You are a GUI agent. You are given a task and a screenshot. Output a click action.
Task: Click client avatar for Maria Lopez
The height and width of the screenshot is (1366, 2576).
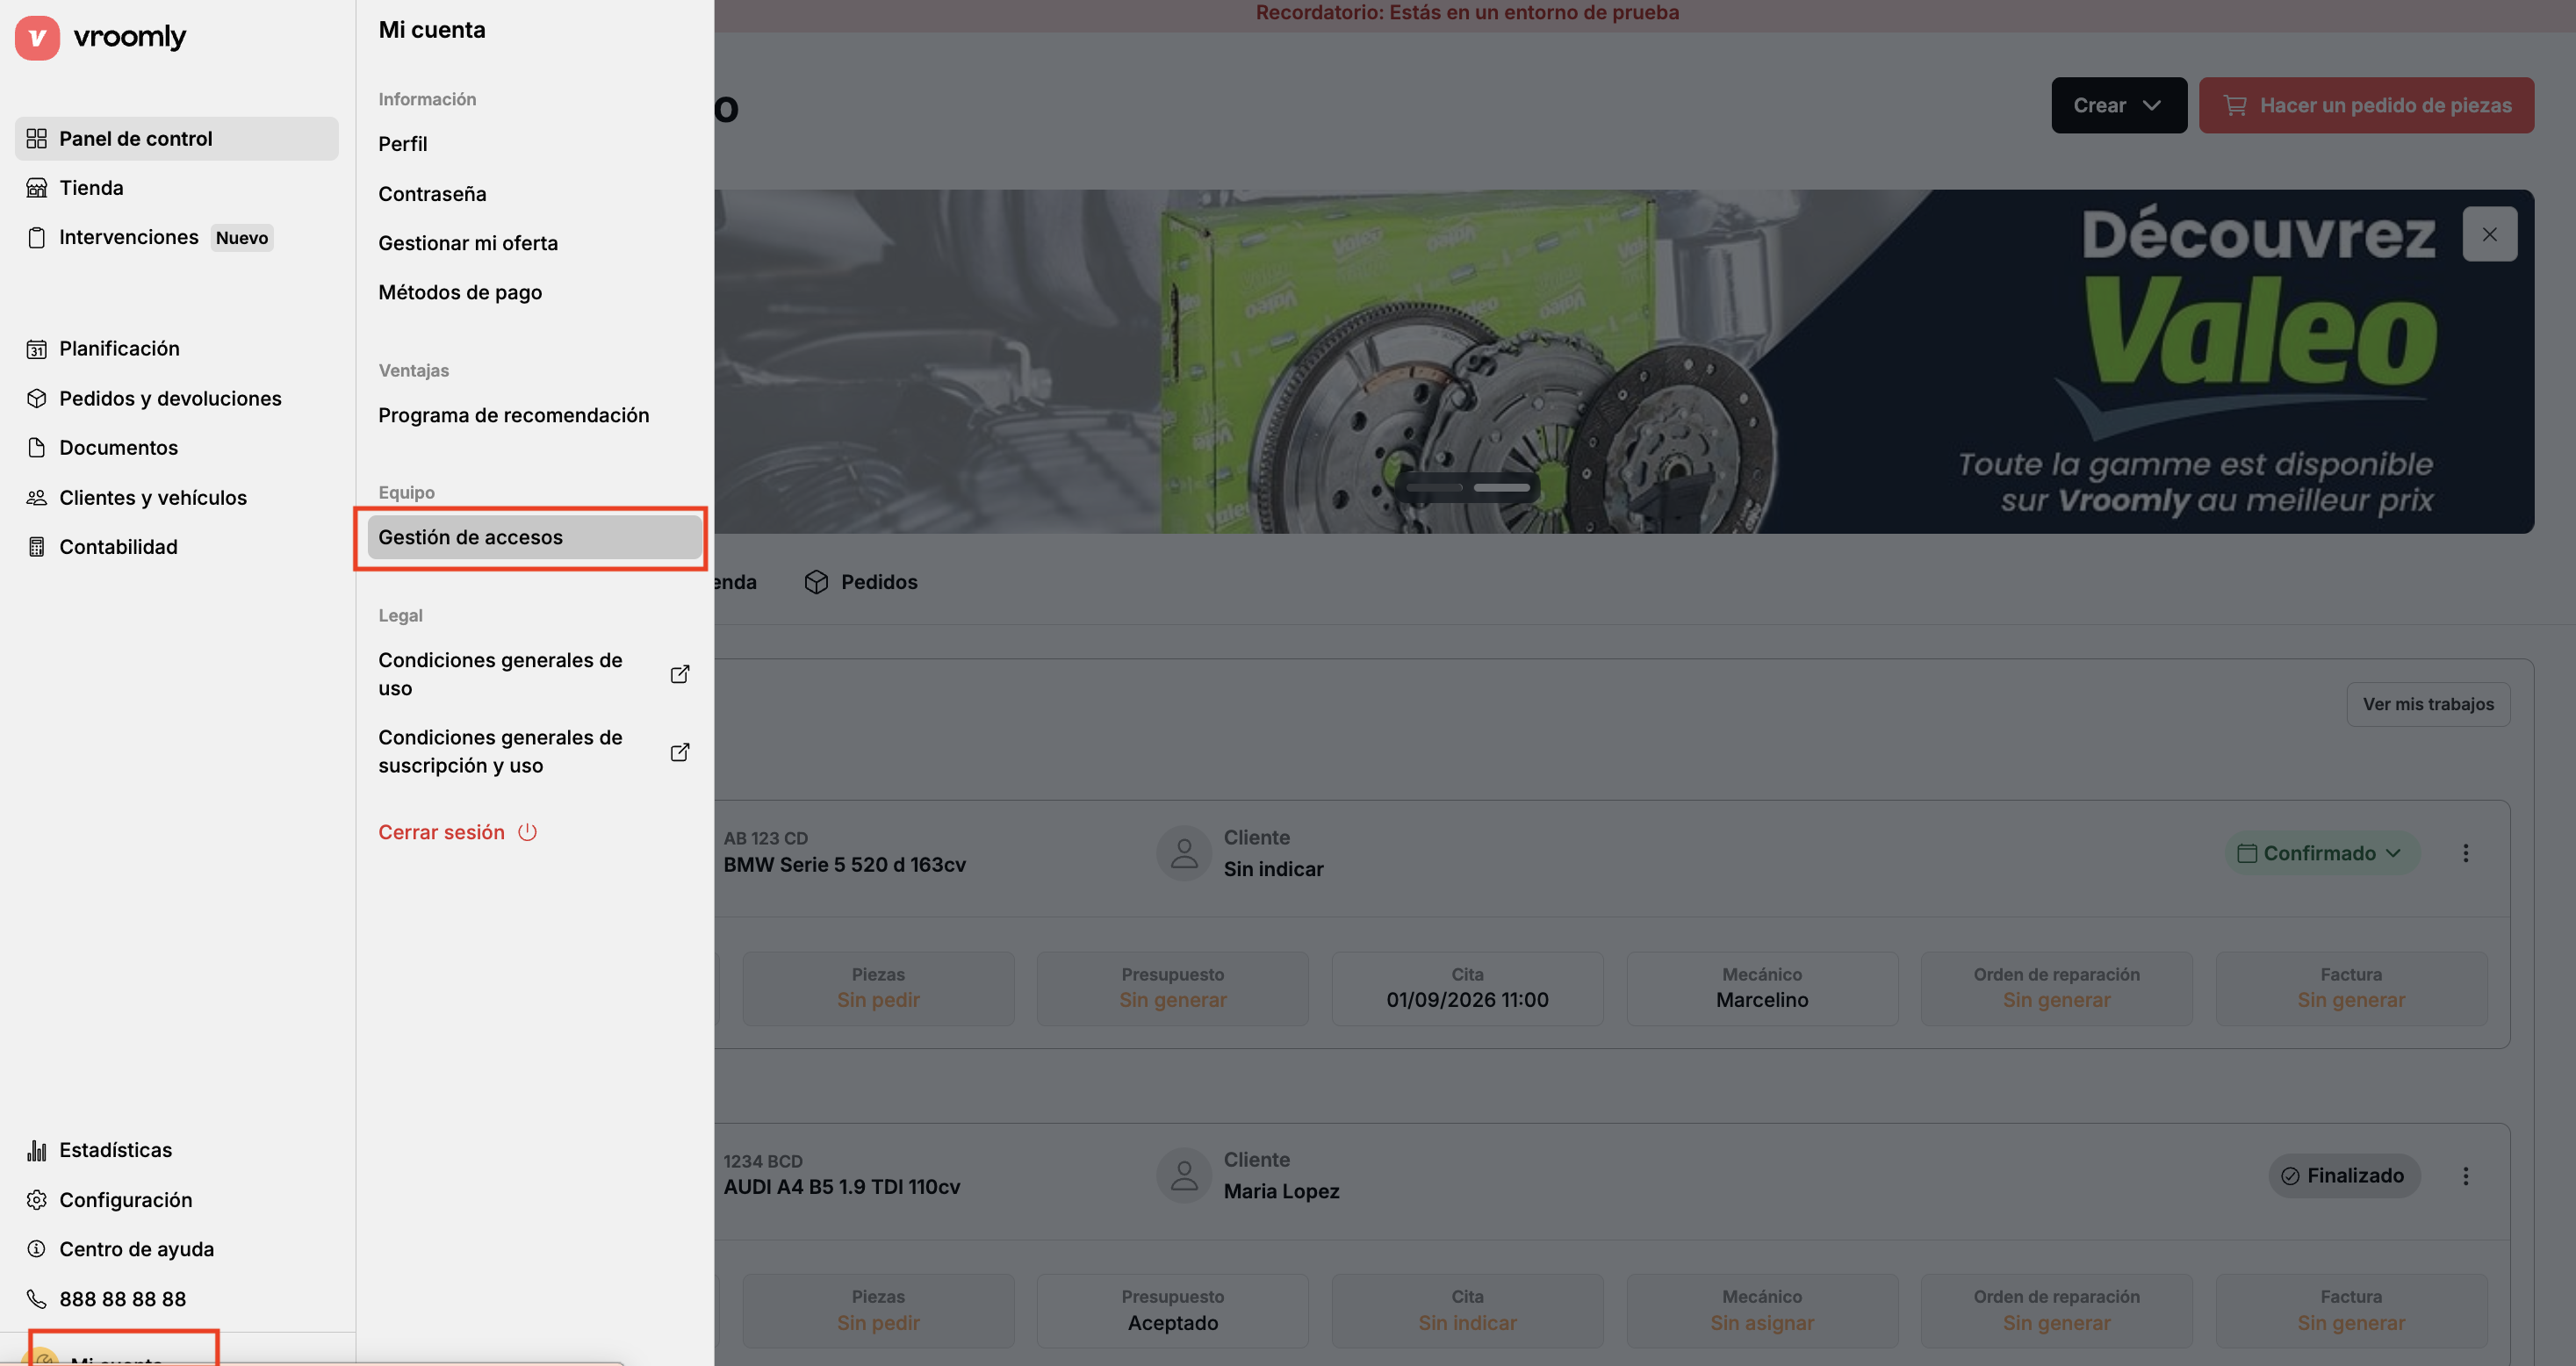click(x=1184, y=1176)
